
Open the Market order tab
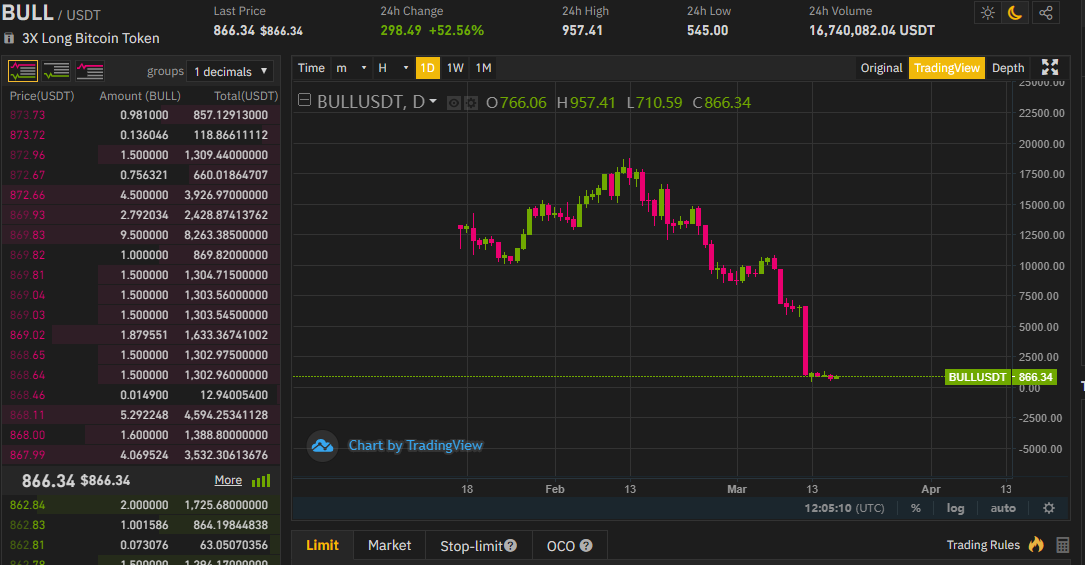(390, 545)
